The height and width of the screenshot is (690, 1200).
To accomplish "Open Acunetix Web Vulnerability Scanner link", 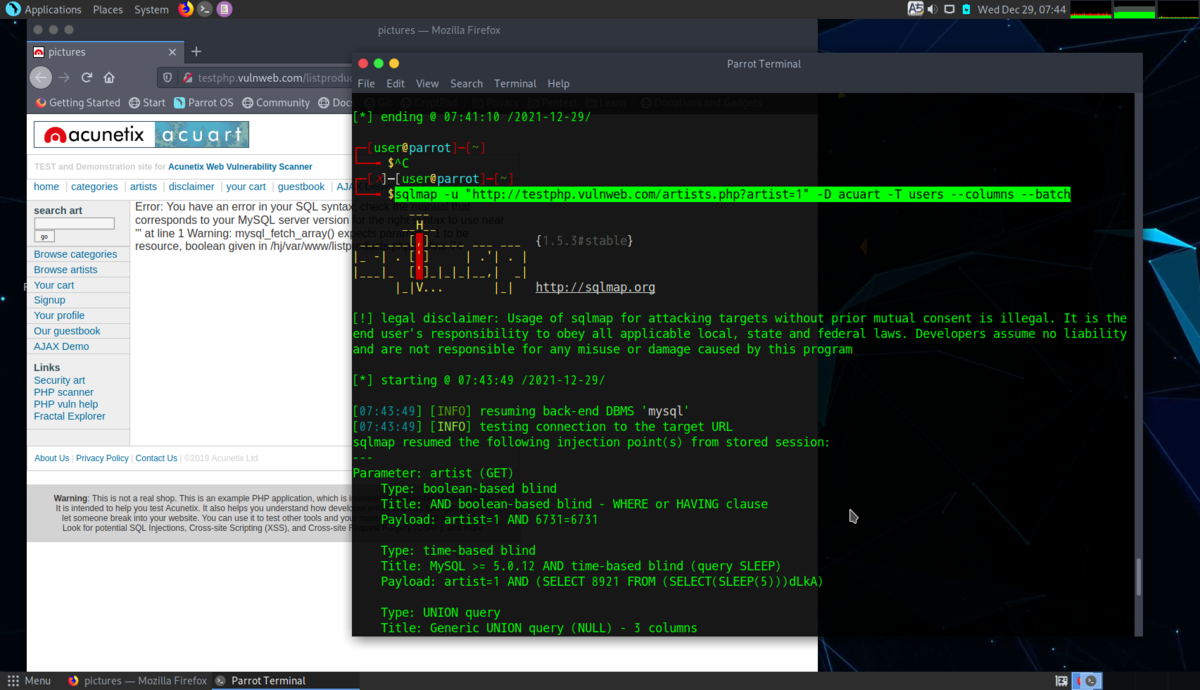I will coord(240,167).
